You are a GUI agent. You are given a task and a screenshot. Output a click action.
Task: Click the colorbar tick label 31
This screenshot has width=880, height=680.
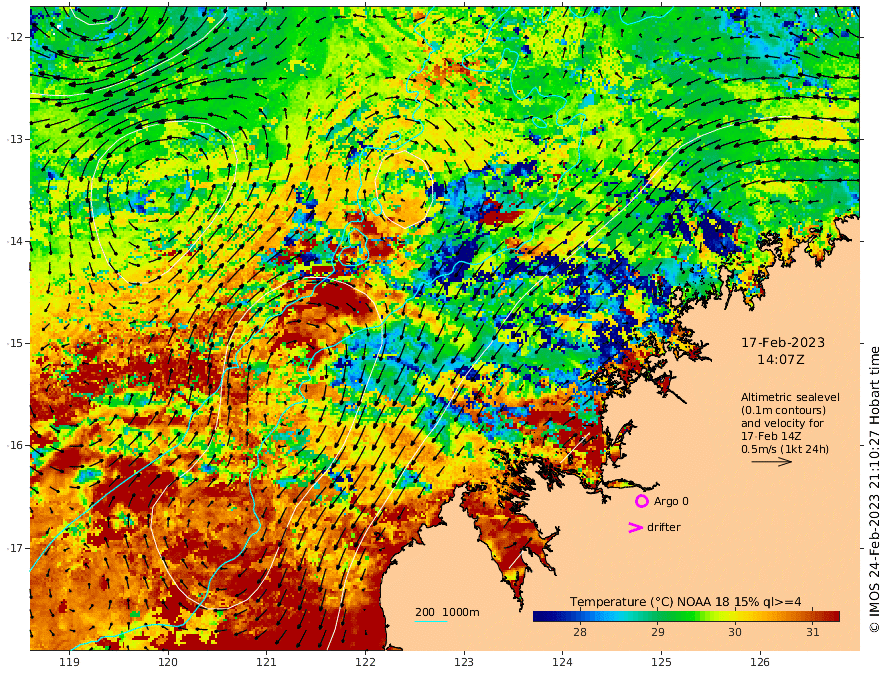point(813,632)
